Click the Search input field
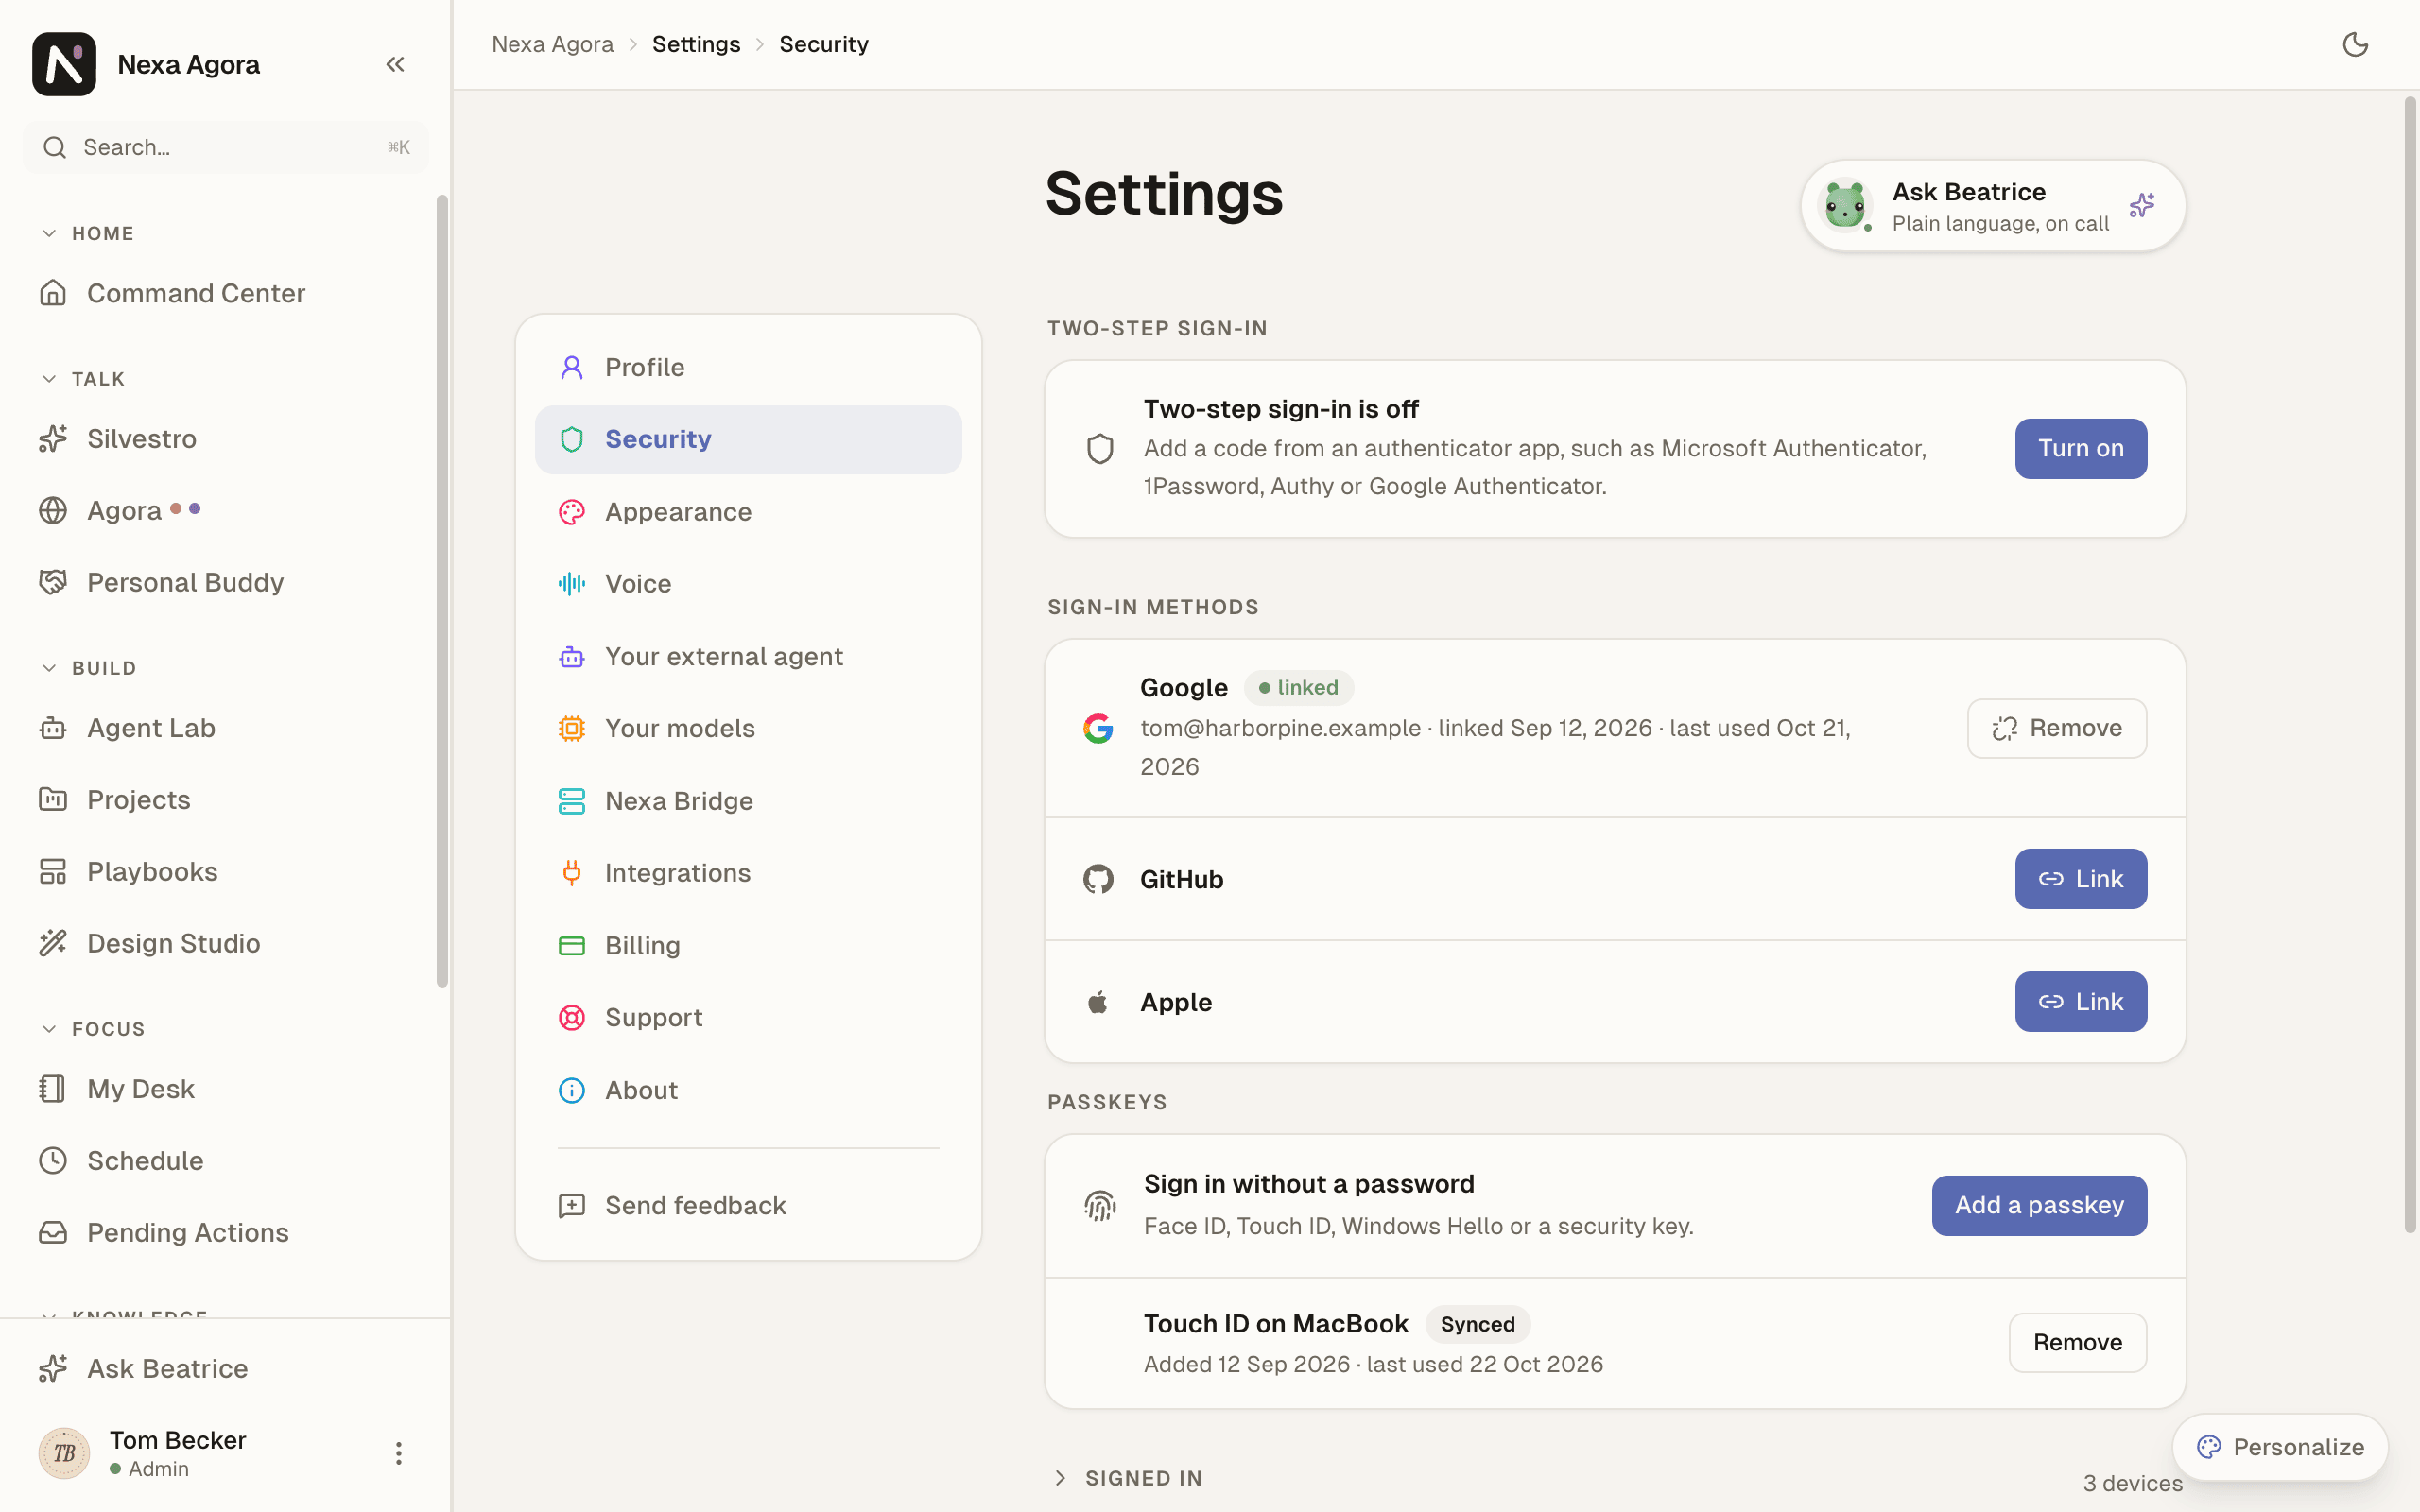 click(226, 148)
